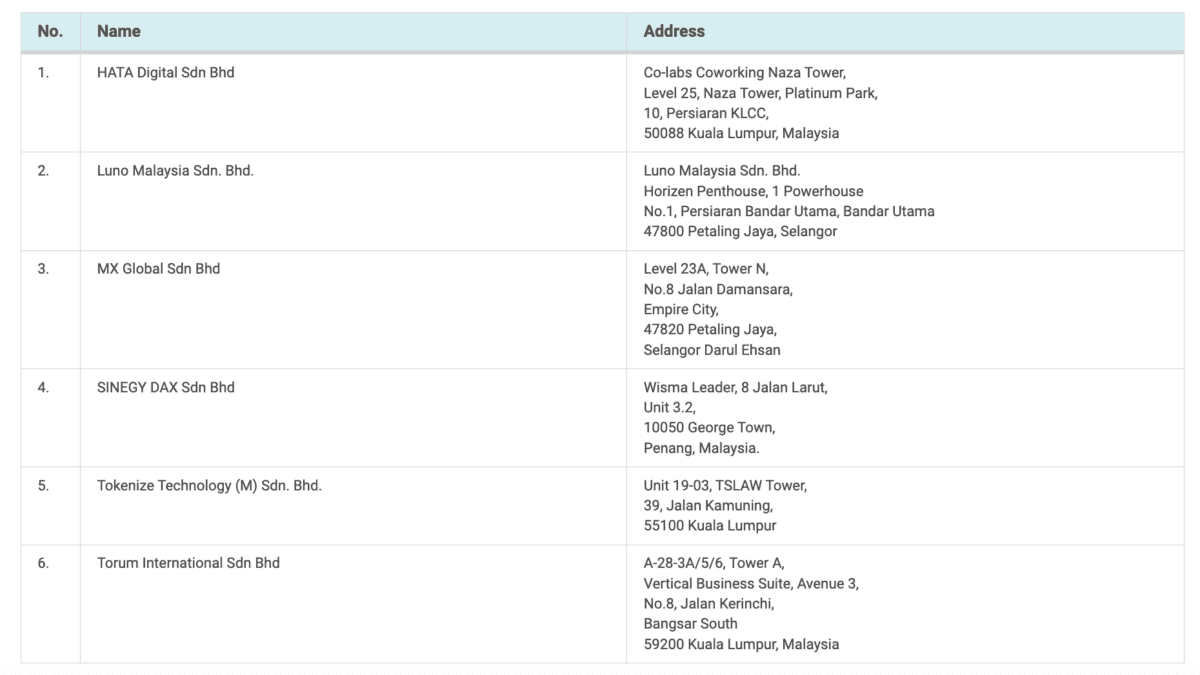Screen dimensions: 1200x675
Task: Select MX Global Sdn Bhd name
Action: [x=158, y=269]
